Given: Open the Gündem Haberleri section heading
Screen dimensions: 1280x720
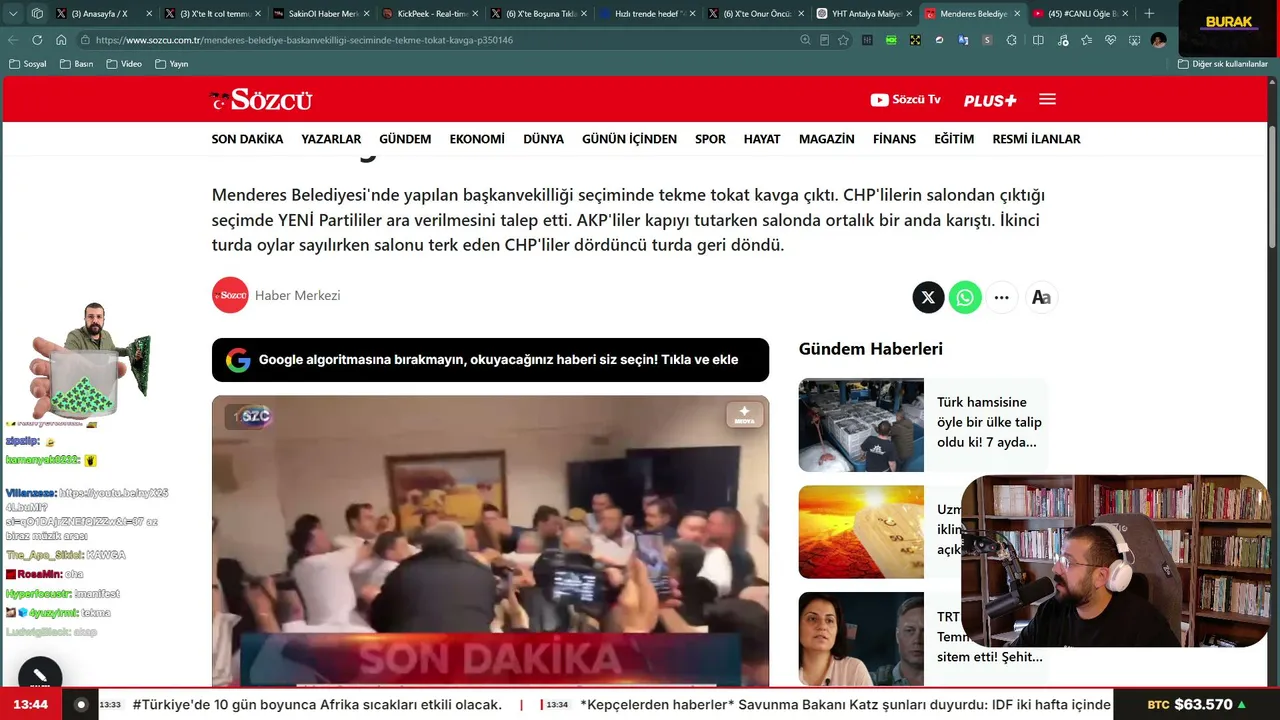Looking at the screenshot, I should (x=870, y=349).
